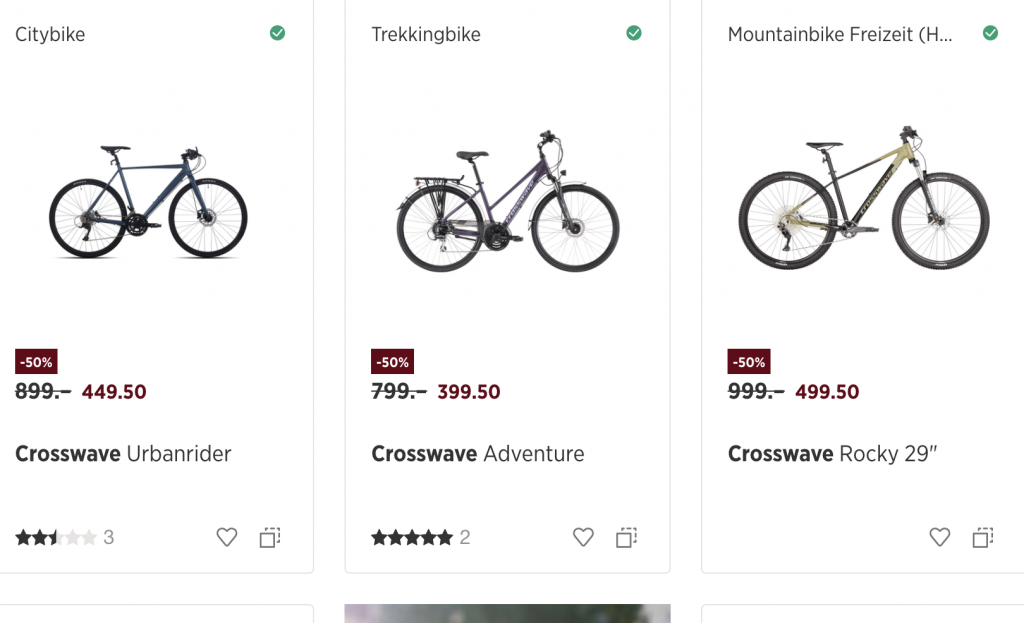Click the Citybike category label
Viewport: 1024px width, 623px height.
click(x=50, y=35)
